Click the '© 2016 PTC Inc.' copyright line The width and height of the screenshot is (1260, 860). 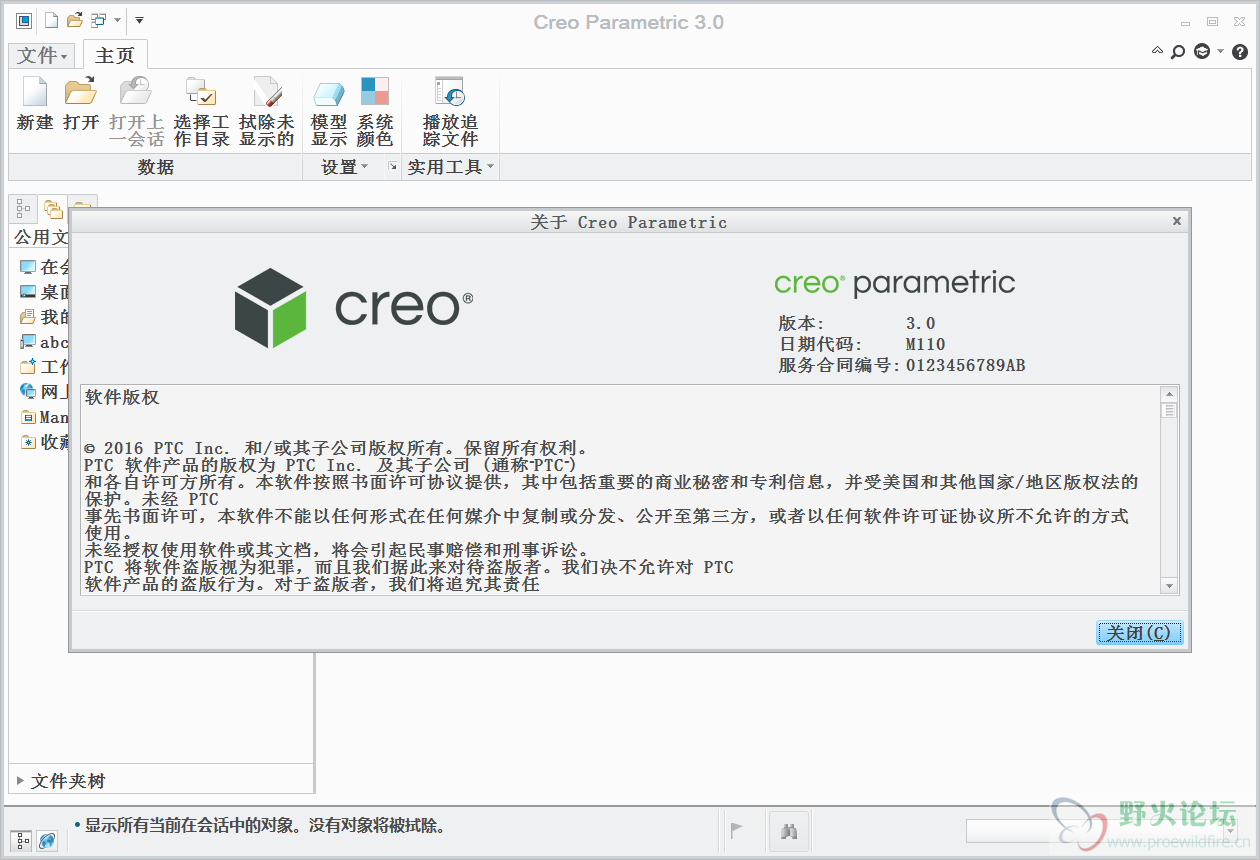338,448
